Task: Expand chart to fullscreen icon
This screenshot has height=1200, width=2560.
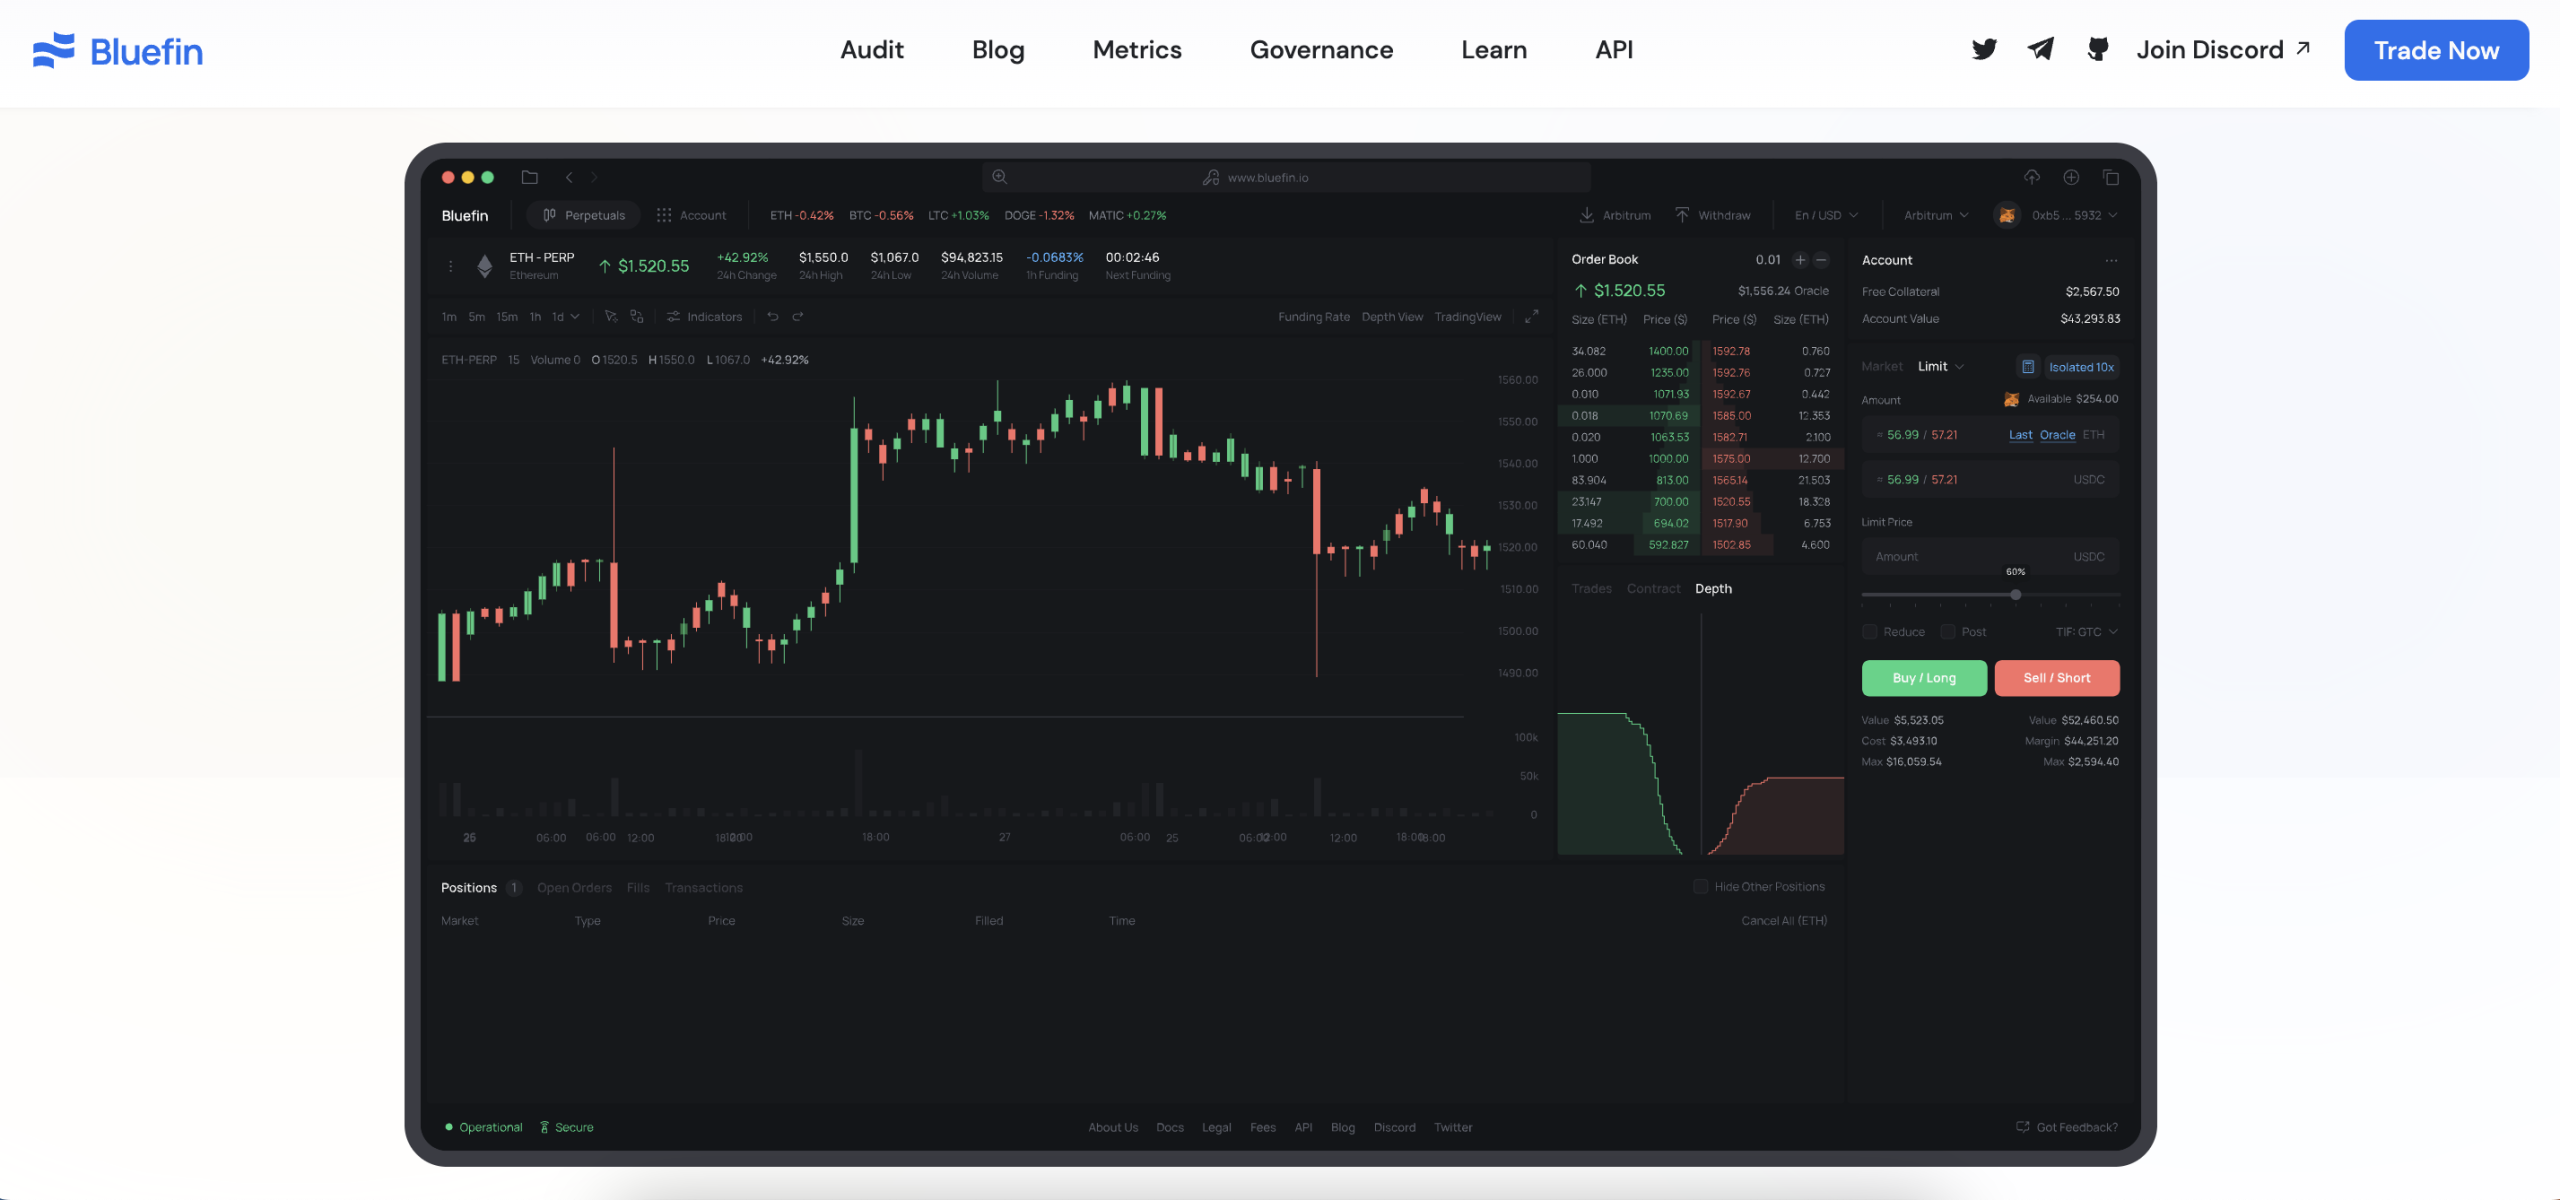Action: (x=1531, y=317)
